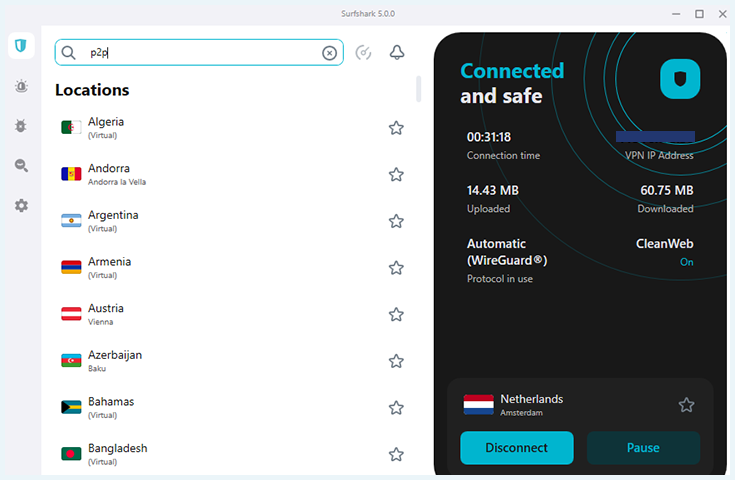The height and width of the screenshot is (480, 735).
Task: Select Argentina (Virtual) location
Action: [x=232, y=221]
